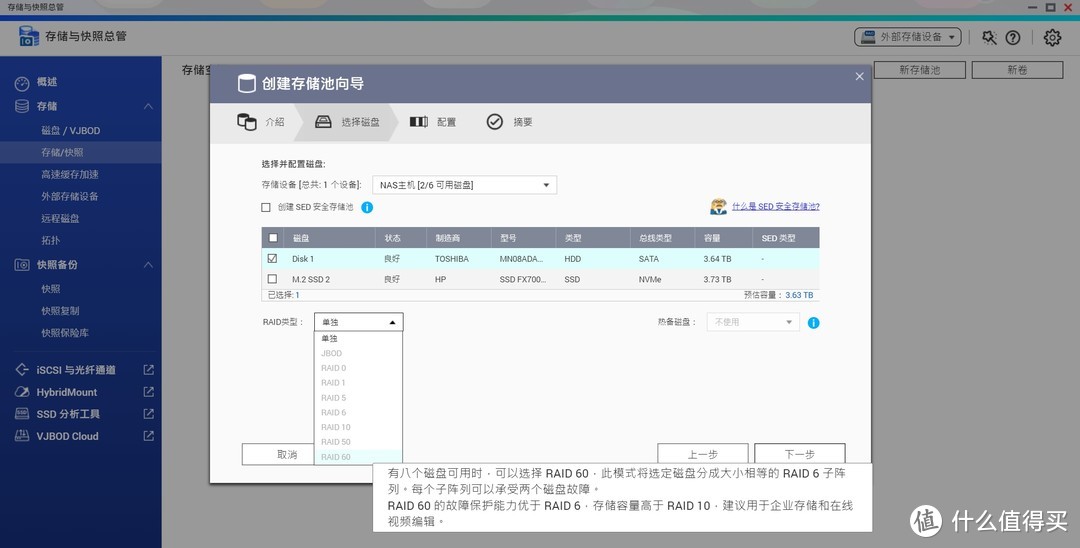Select the single option in the RAID list
Viewport: 1080px width, 548px height.
tap(358, 339)
